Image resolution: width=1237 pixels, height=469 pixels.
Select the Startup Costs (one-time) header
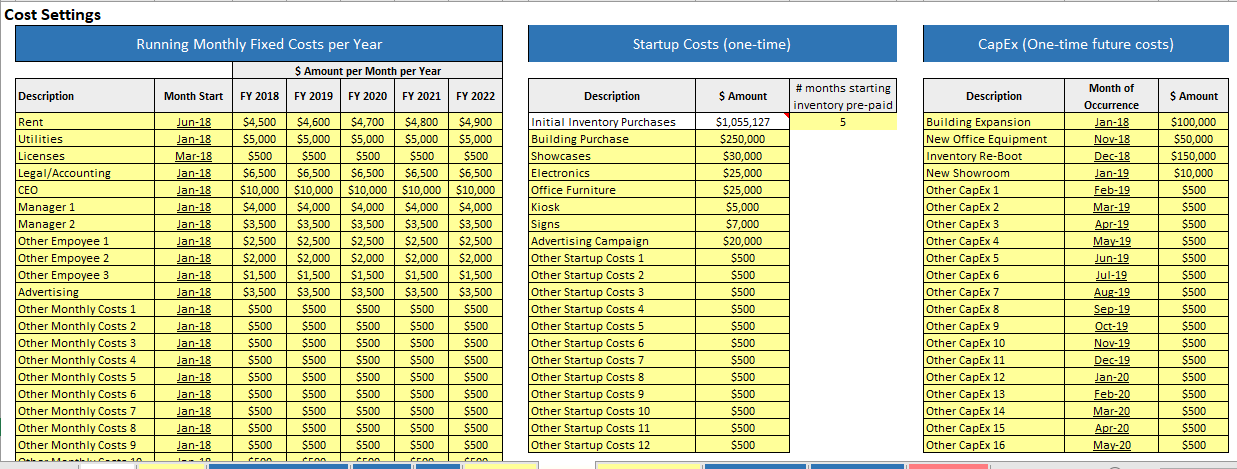(x=711, y=44)
